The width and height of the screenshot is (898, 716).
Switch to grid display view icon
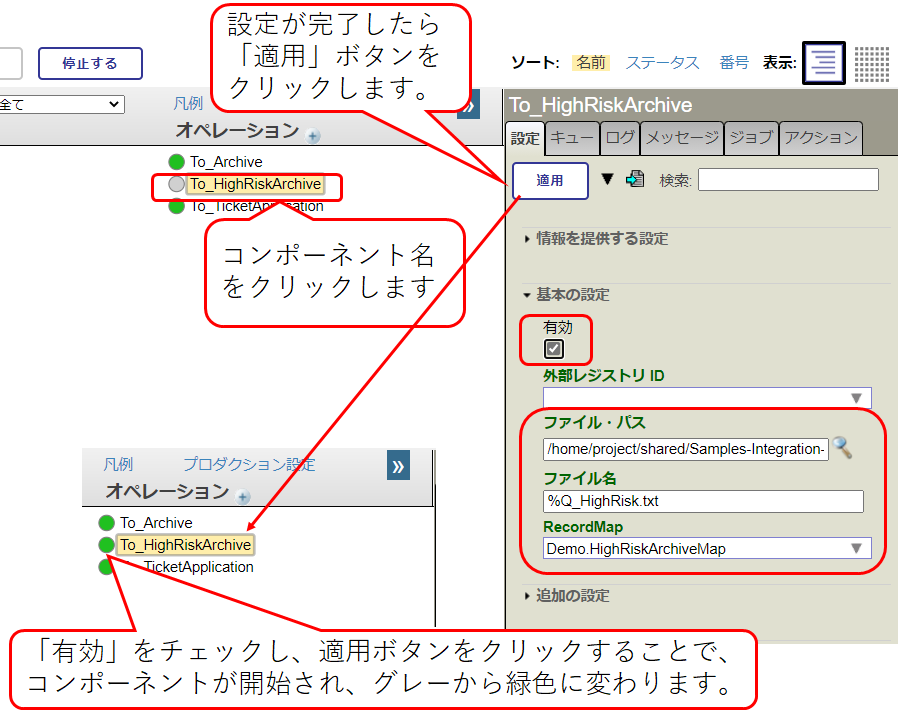(x=871, y=63)
